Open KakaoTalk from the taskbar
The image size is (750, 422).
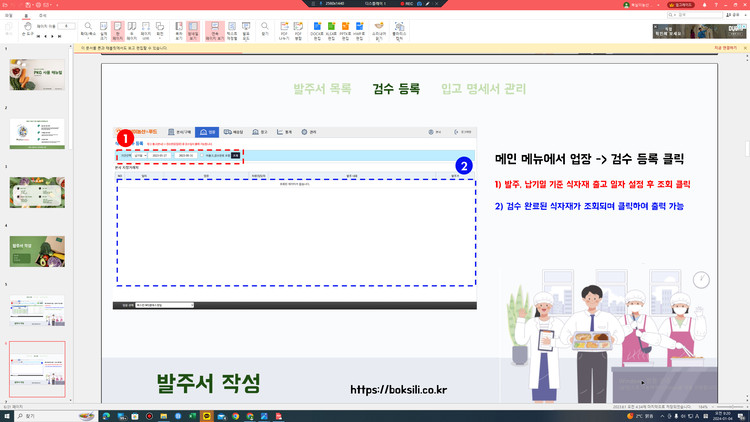[x=207, y=416]
